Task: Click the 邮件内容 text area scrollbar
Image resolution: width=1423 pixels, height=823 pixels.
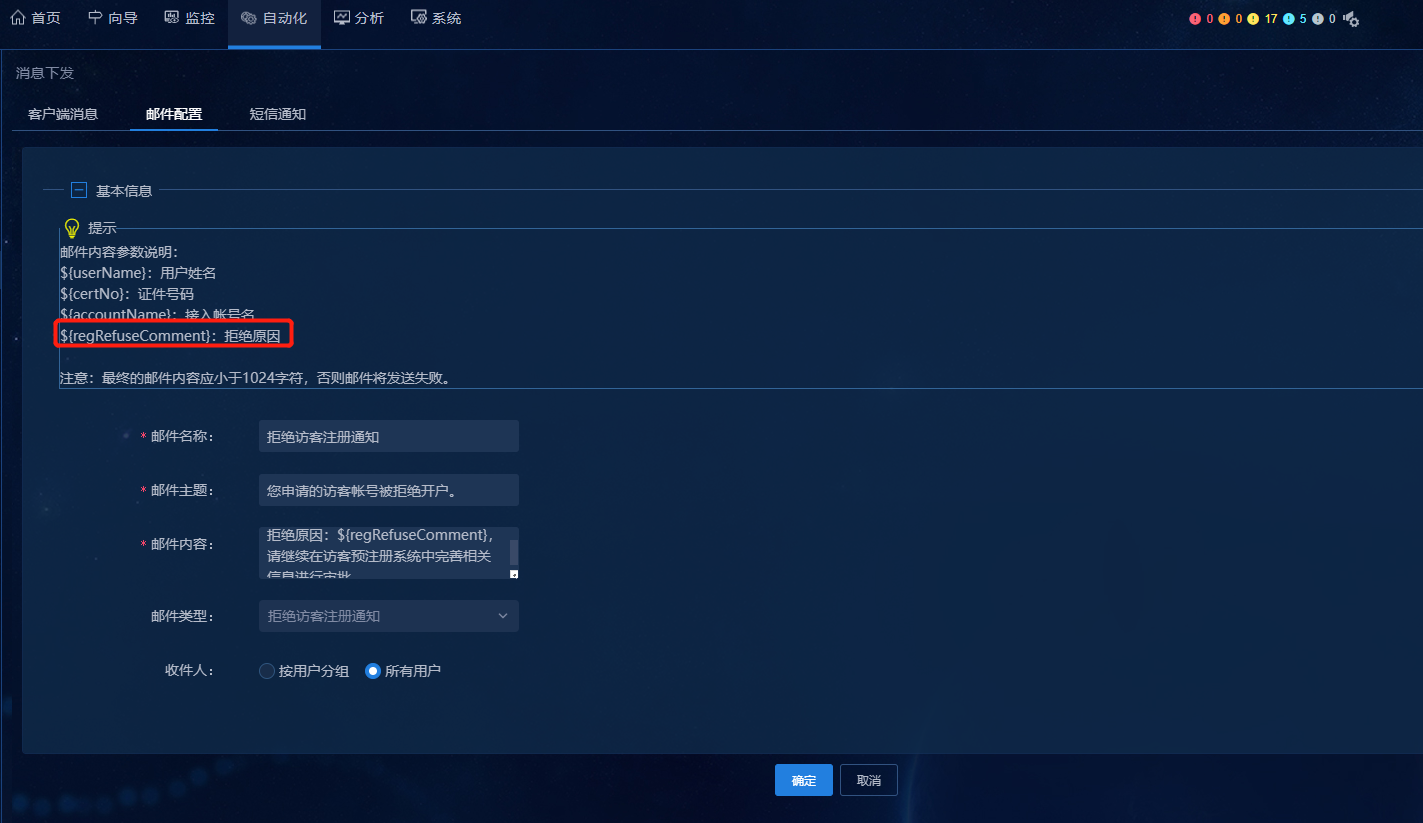Action: 514,553
